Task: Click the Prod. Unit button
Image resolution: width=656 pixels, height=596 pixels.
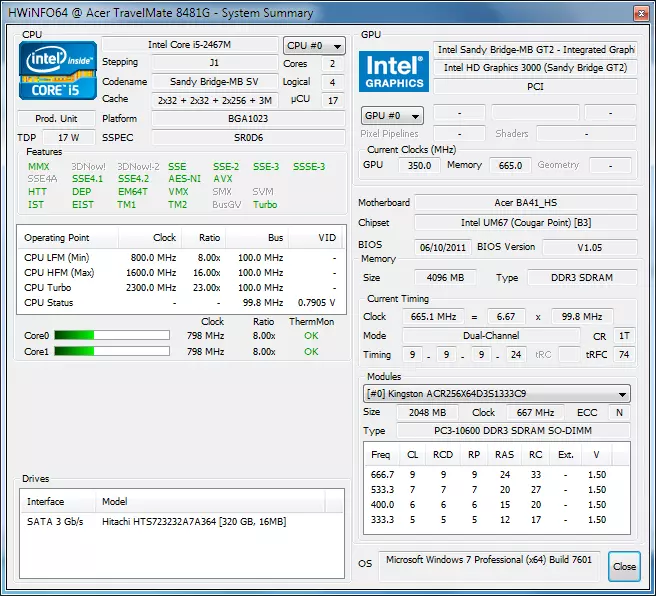Action: [56, 118]
